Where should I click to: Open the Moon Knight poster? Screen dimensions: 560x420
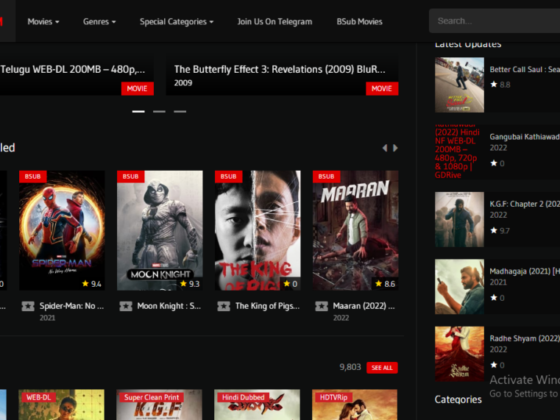[x=160, y=230]
